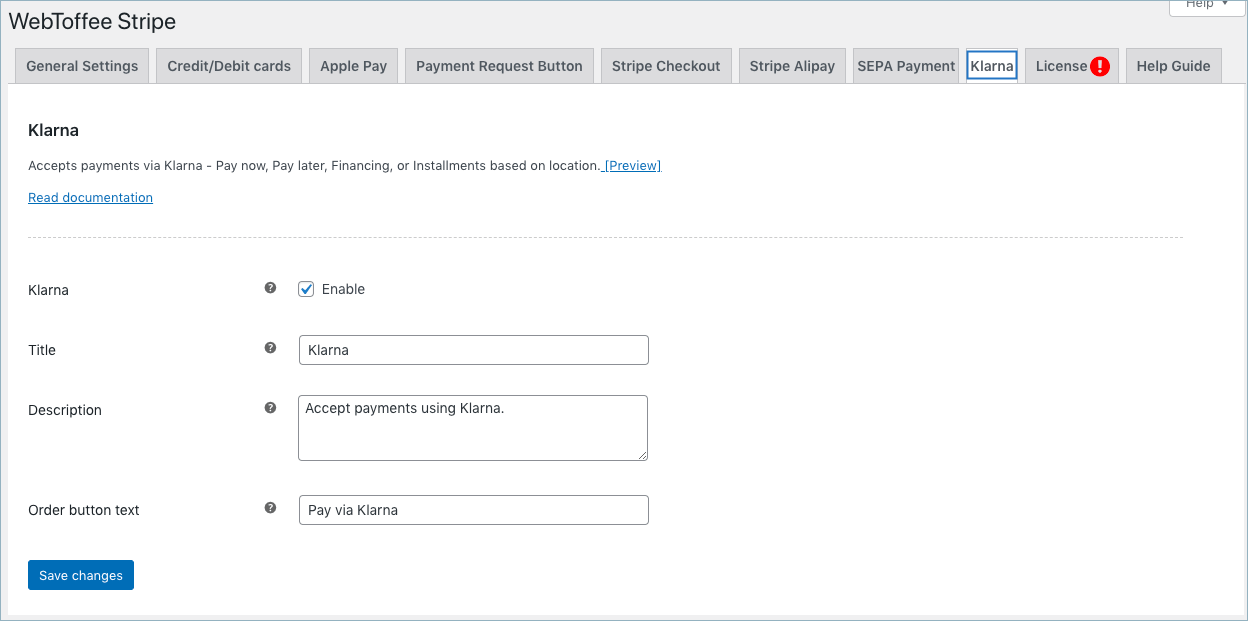1248x621 pixels.
Task: Switch to the Stripe Checkout tab
Action: (x=666, y=65)
